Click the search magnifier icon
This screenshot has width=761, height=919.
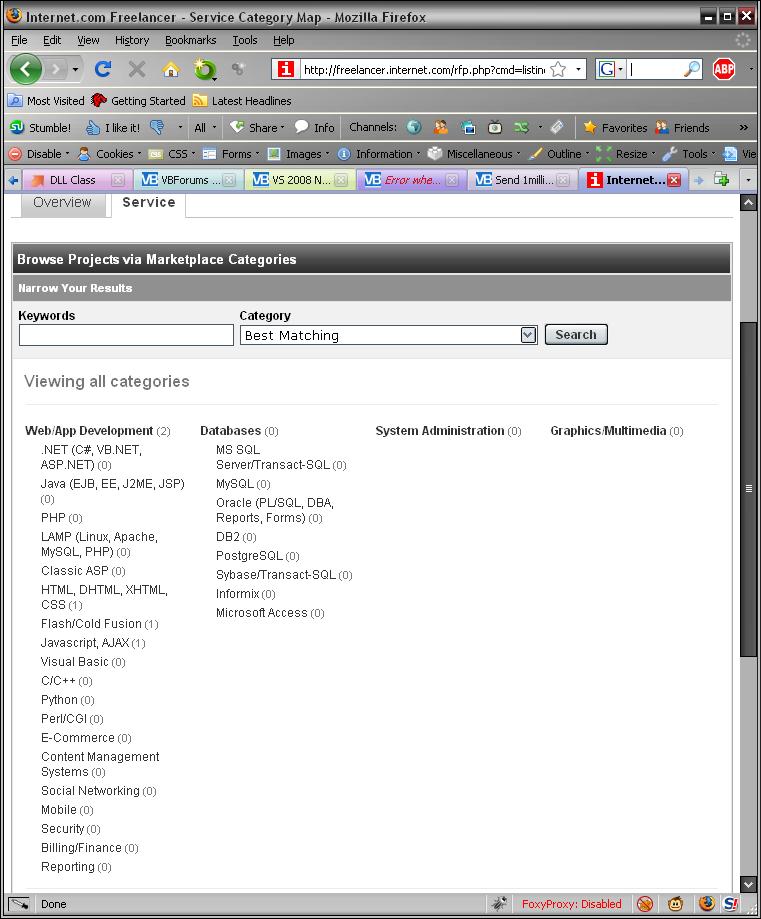(692, 69)
